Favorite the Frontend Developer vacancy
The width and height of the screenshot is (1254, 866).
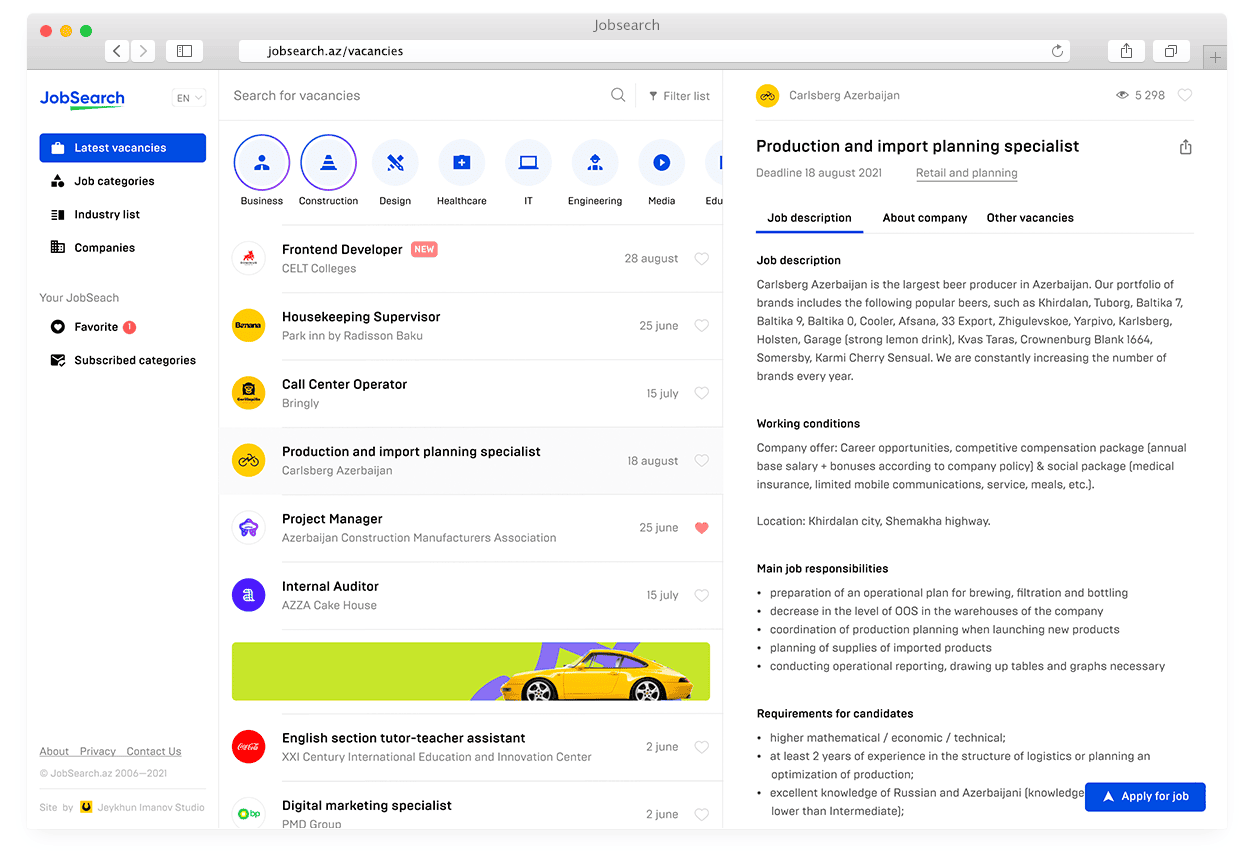point(701,259)
